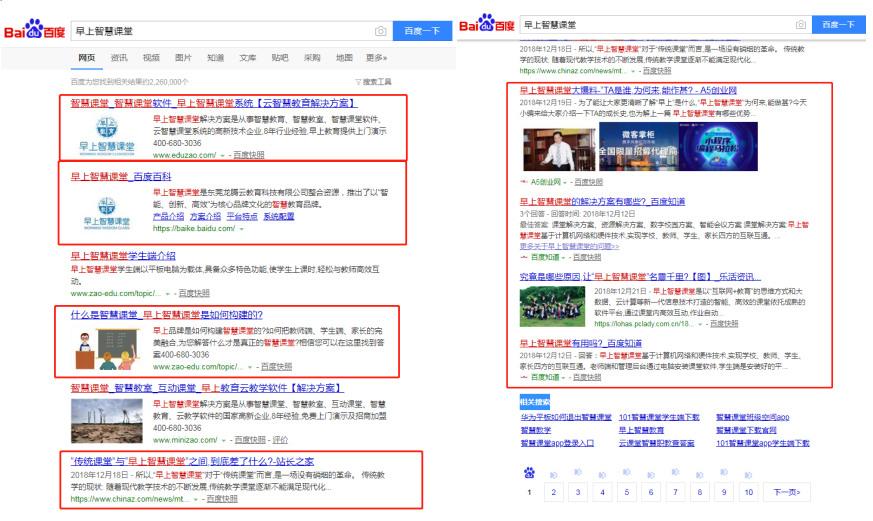Open the 乐活资讯 result 究竟是哪些原因

[x=640, y=277]
